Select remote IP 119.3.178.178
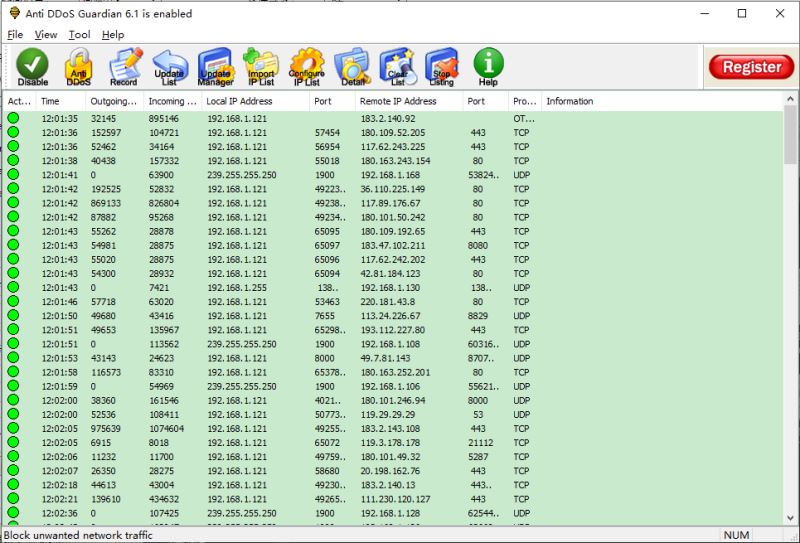 pyautogui.click(x=390, y=442)
